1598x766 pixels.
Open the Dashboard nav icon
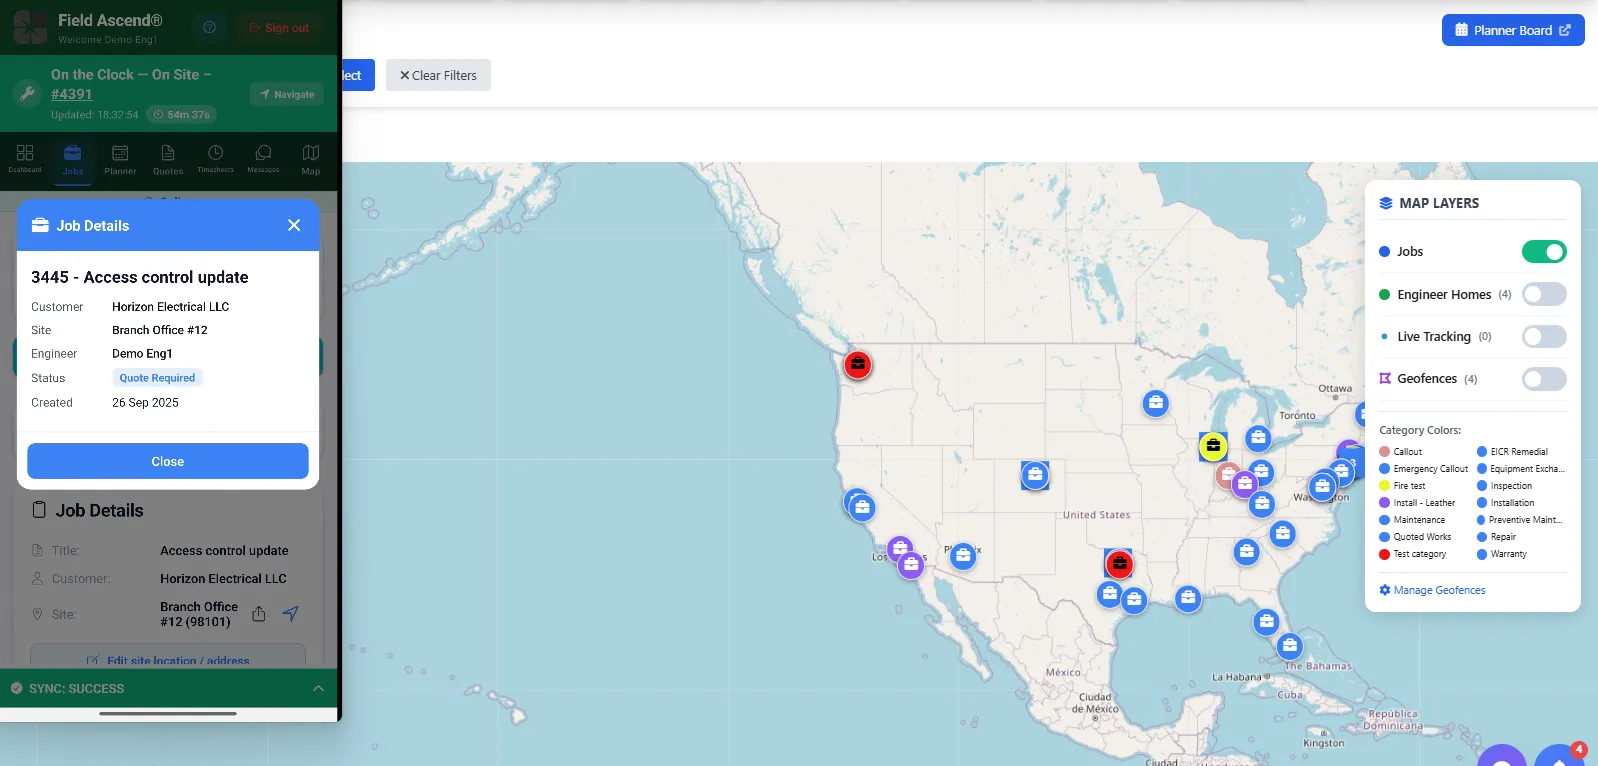(25, 158)
